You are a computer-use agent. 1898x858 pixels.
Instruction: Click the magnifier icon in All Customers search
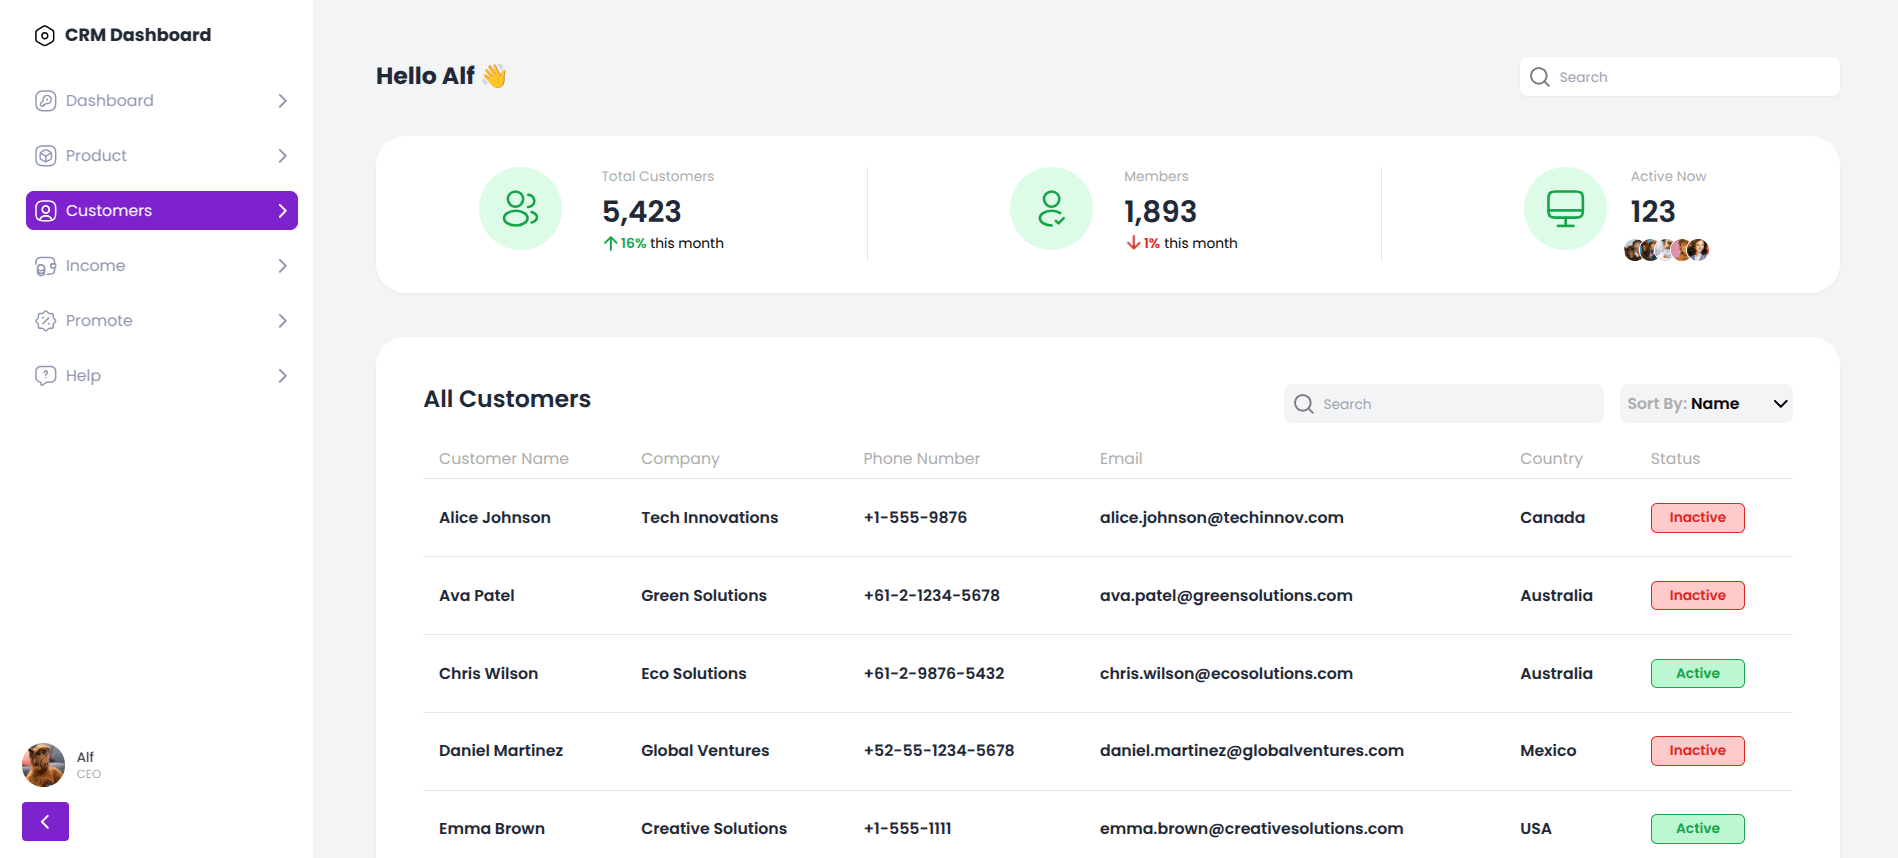coord(1304,404)
